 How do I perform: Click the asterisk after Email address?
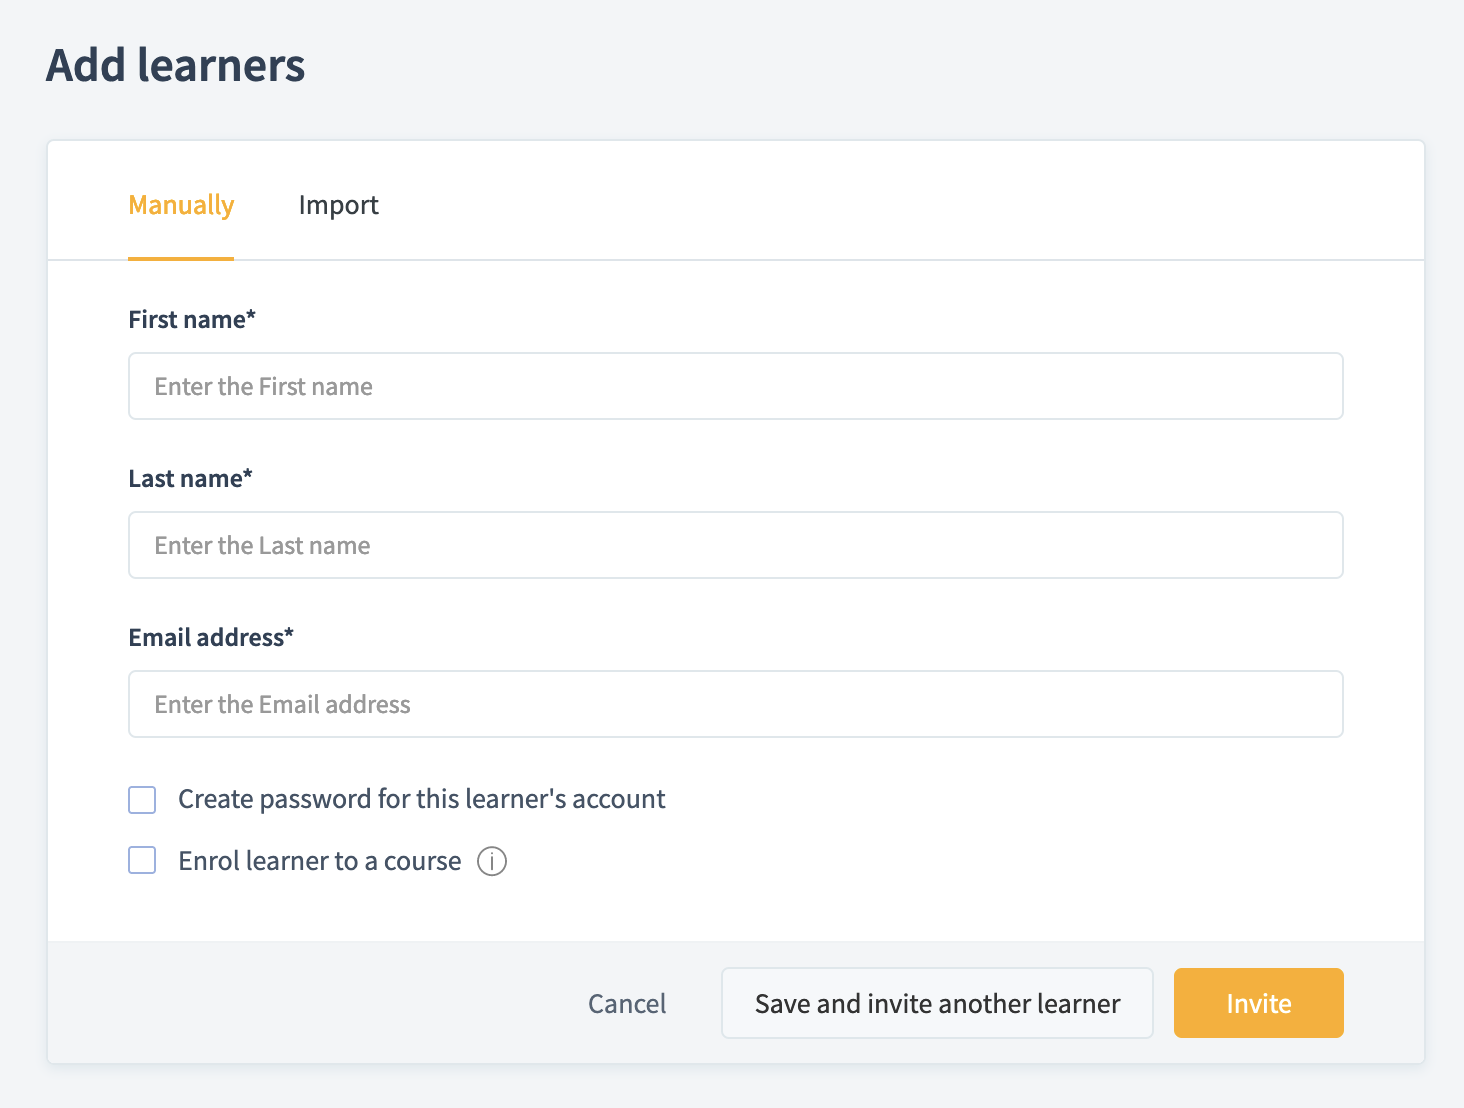(289, 634)
